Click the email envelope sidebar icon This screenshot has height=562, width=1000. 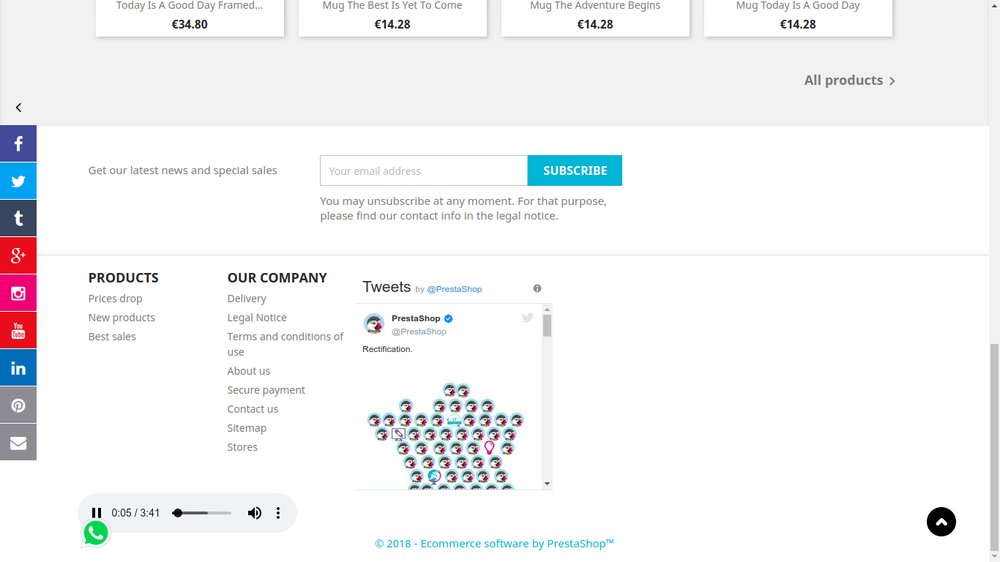[18, 442]
